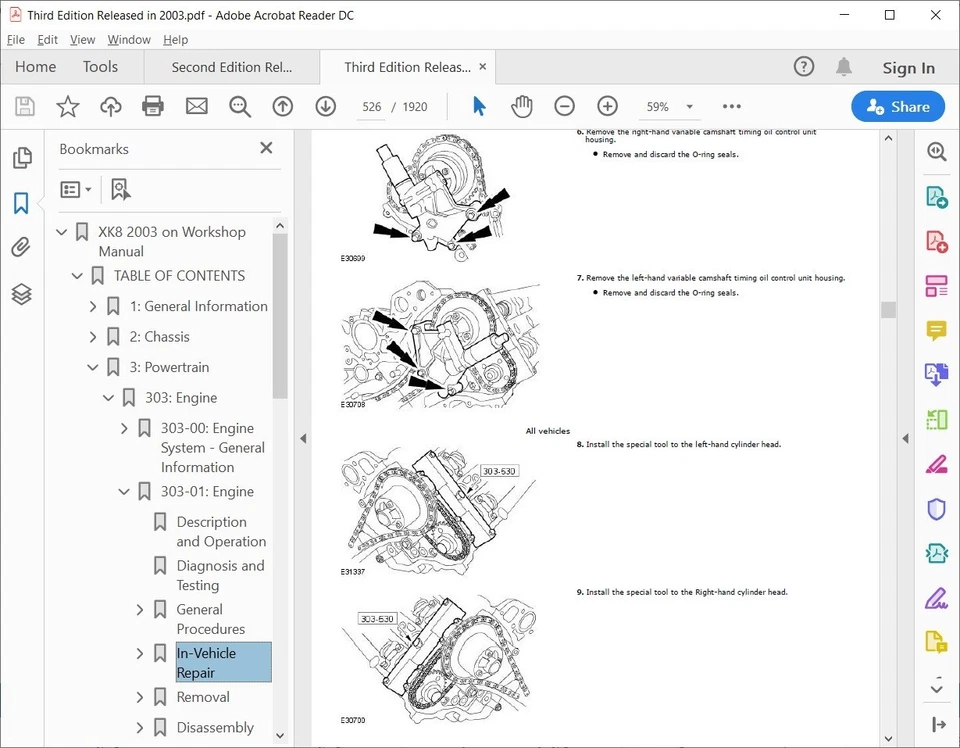
Task: Select the Hand pan tool
Action: coord(521,107)
